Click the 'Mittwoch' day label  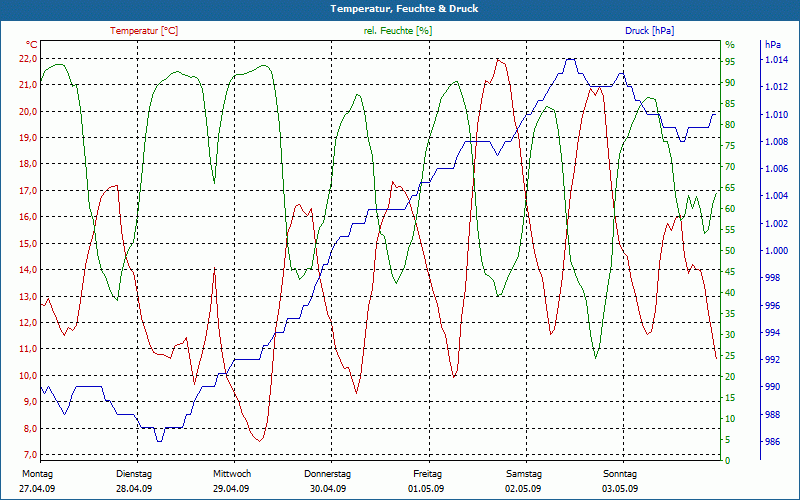tap(232, 474)
